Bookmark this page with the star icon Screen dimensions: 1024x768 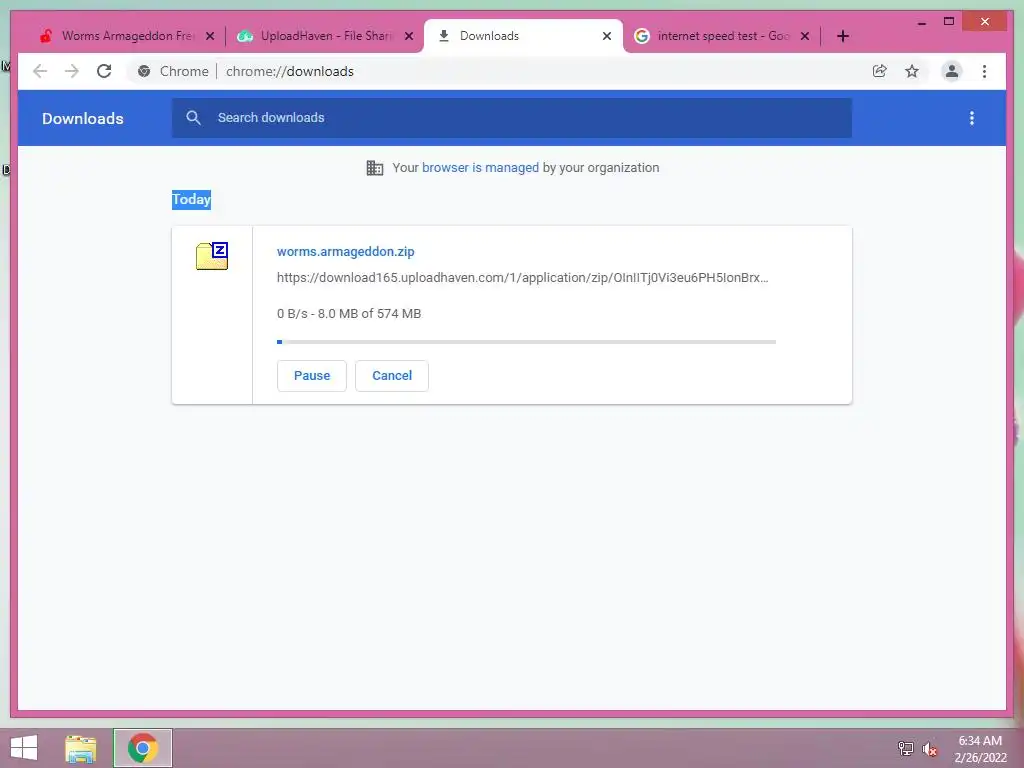912,71
